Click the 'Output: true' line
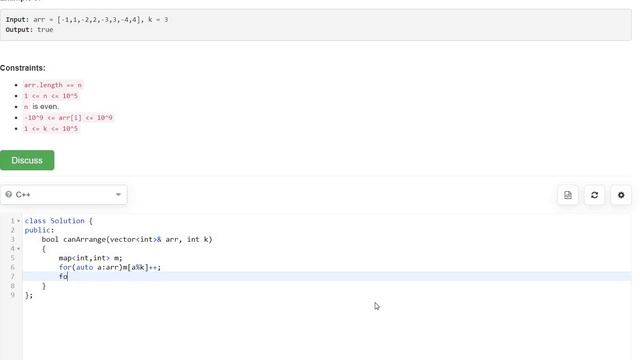The height and width of the screenshot is (360, 640). [29, 30]
